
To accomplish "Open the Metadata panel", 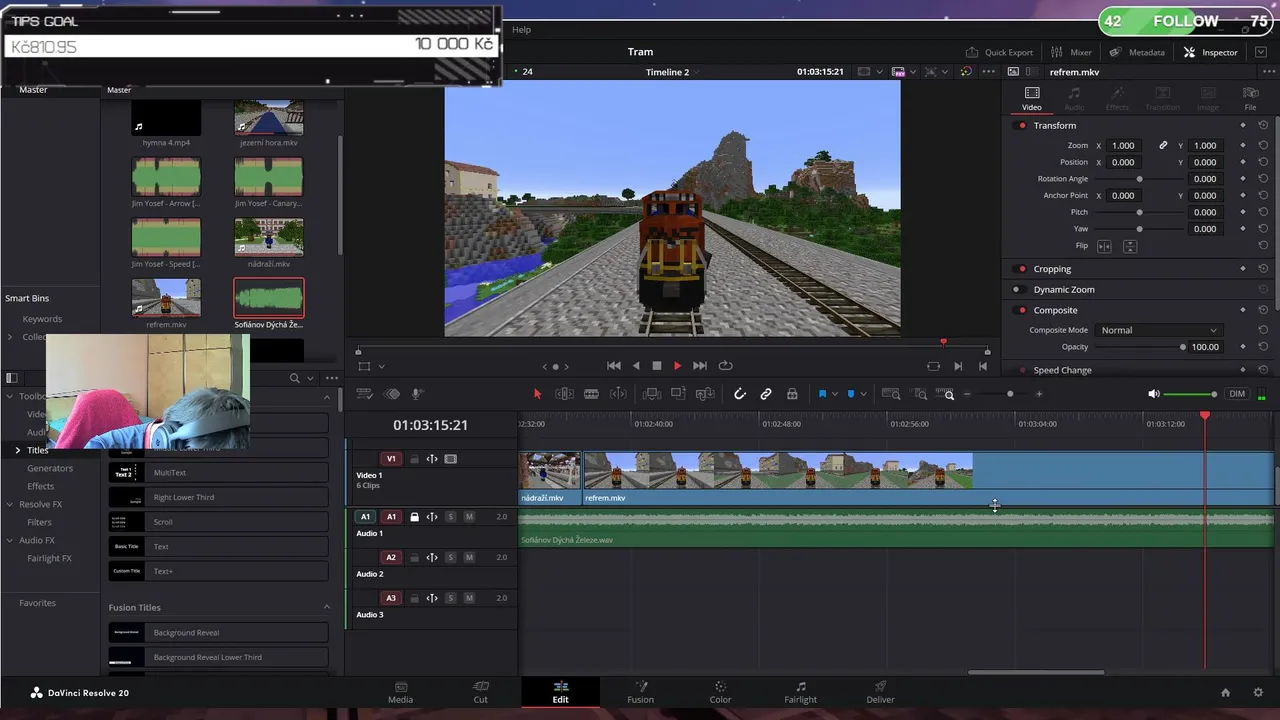I will (x=1137, y=52).
